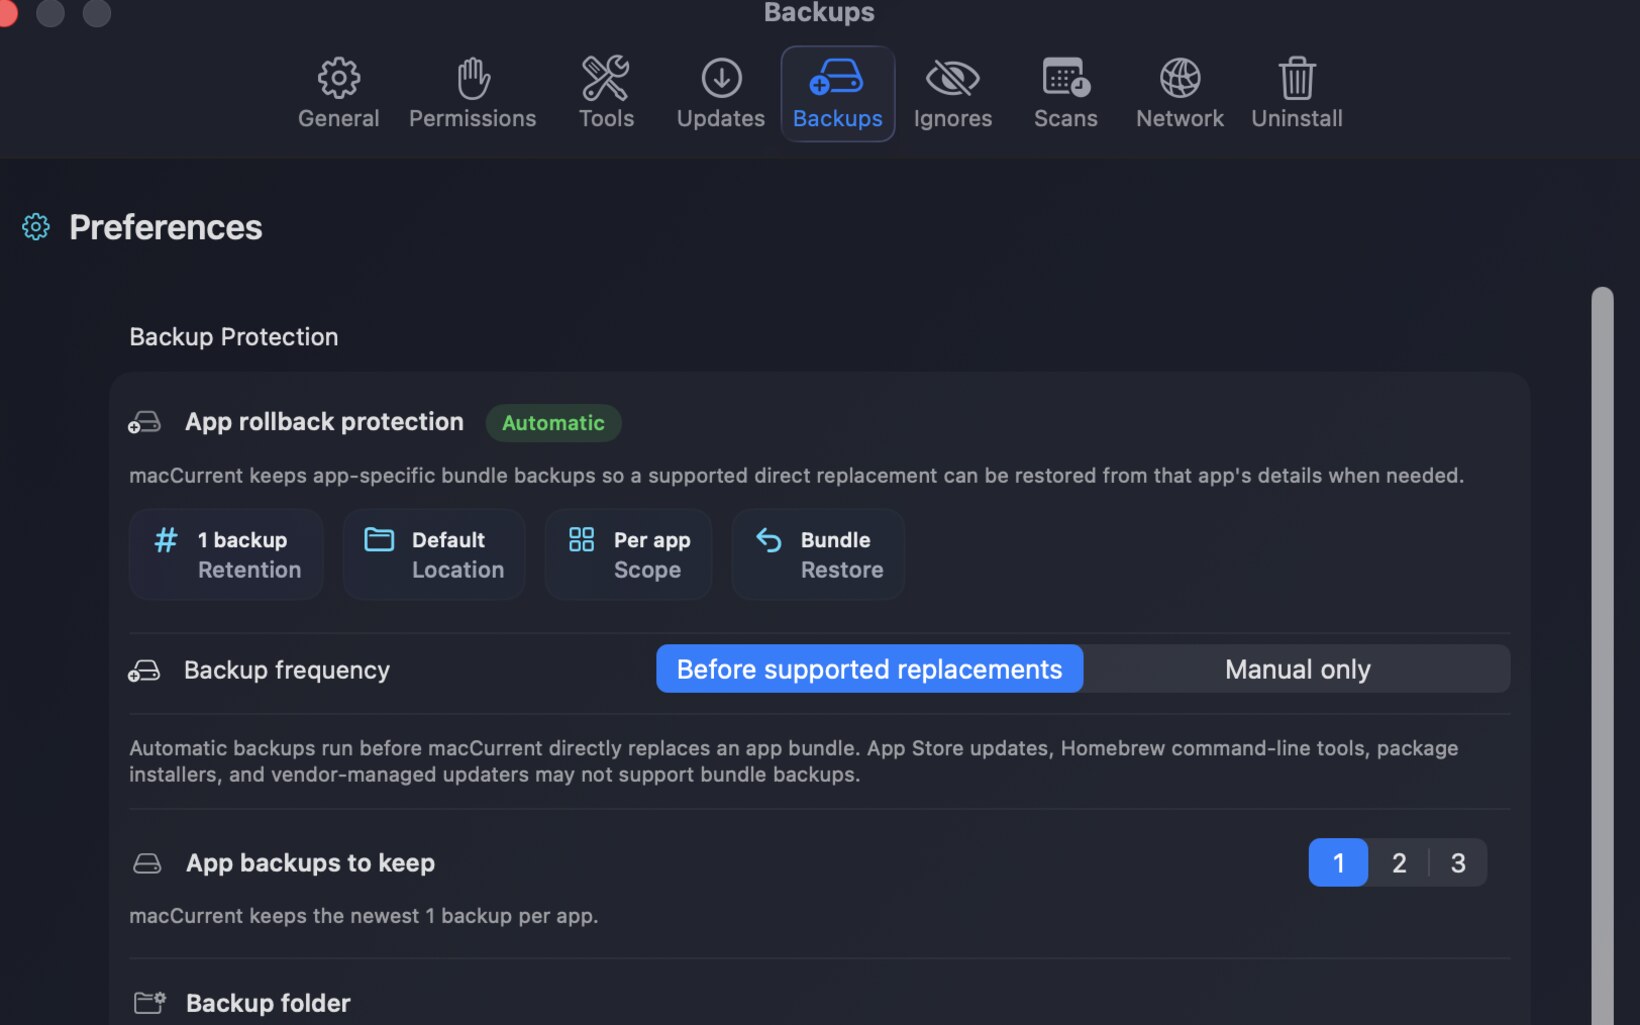
Task: Click the vertical scrollbar thumb
Action: 1602,655
